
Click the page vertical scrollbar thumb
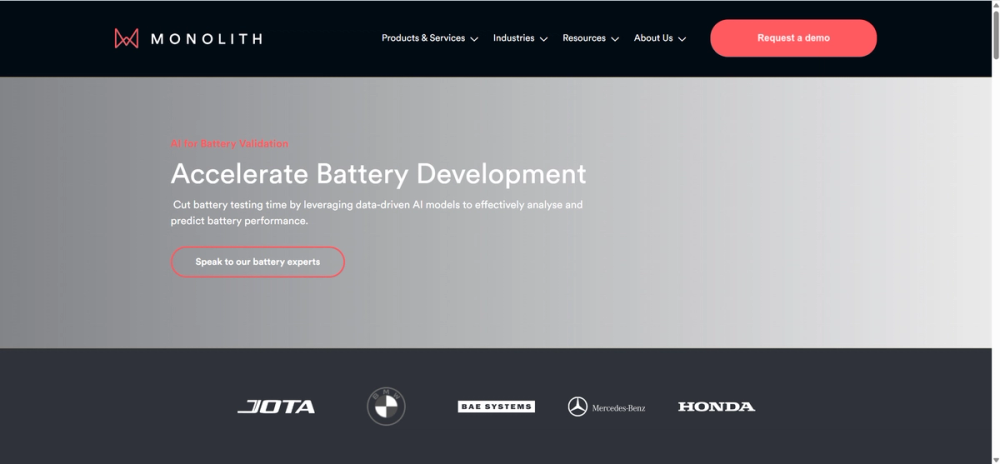tap(996, 35)
